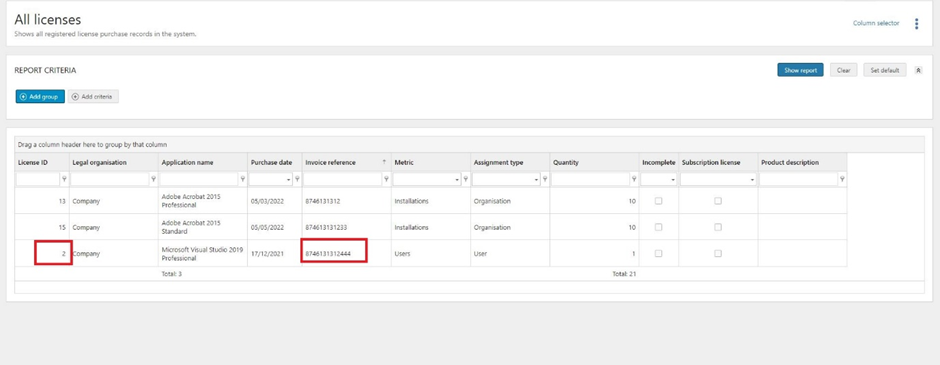Select the Adobe Acrobat 2015 Professional cell
The height and width of the screenshot is (365, 940).
(x=203, y=201)
